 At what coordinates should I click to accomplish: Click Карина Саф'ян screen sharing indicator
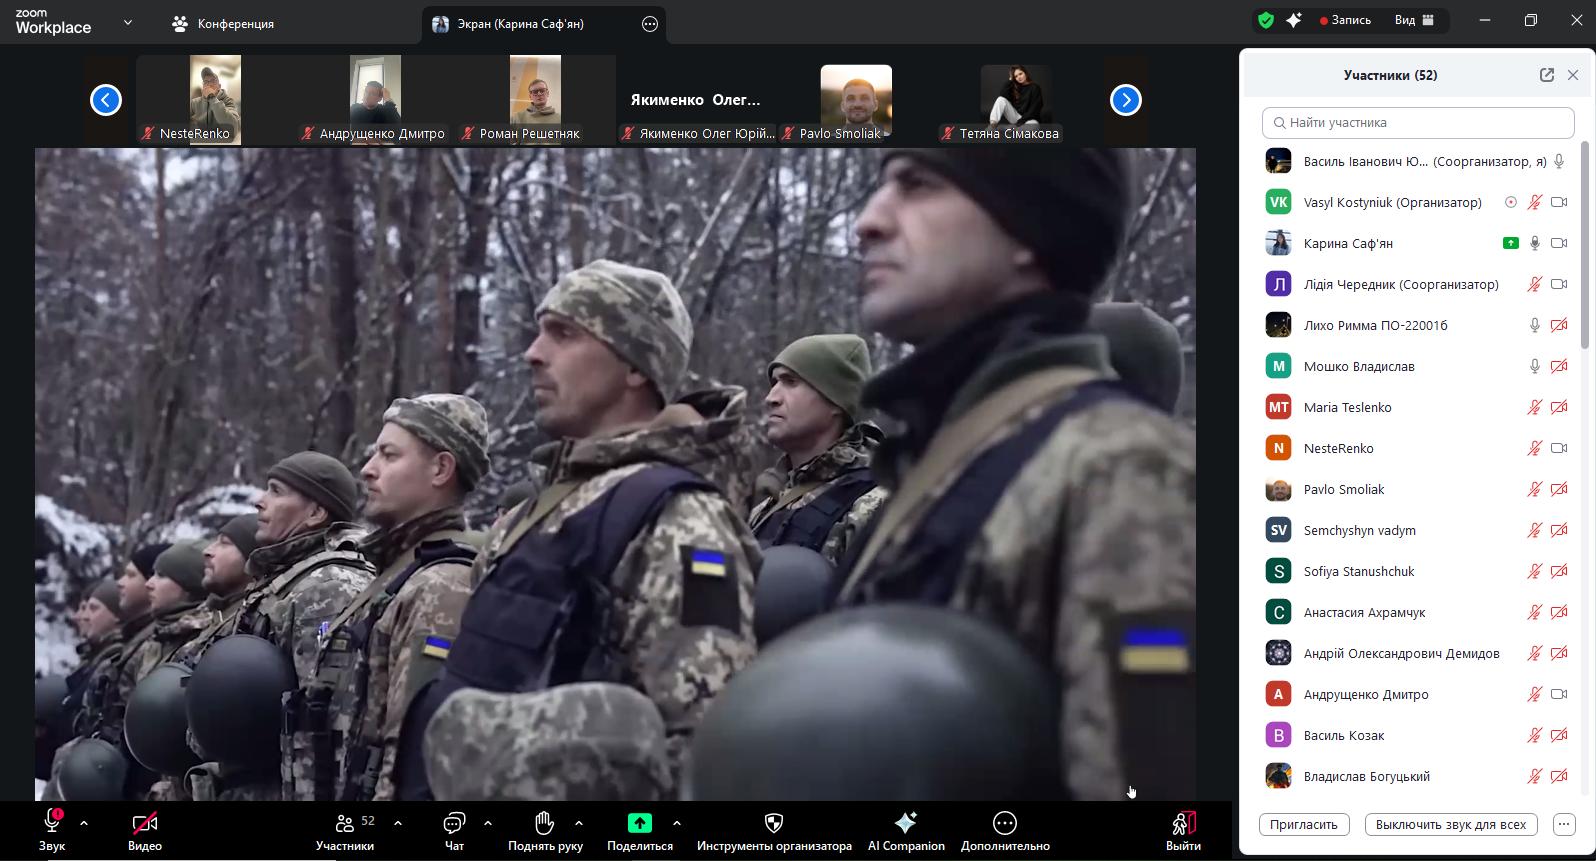pos(1511,243)
